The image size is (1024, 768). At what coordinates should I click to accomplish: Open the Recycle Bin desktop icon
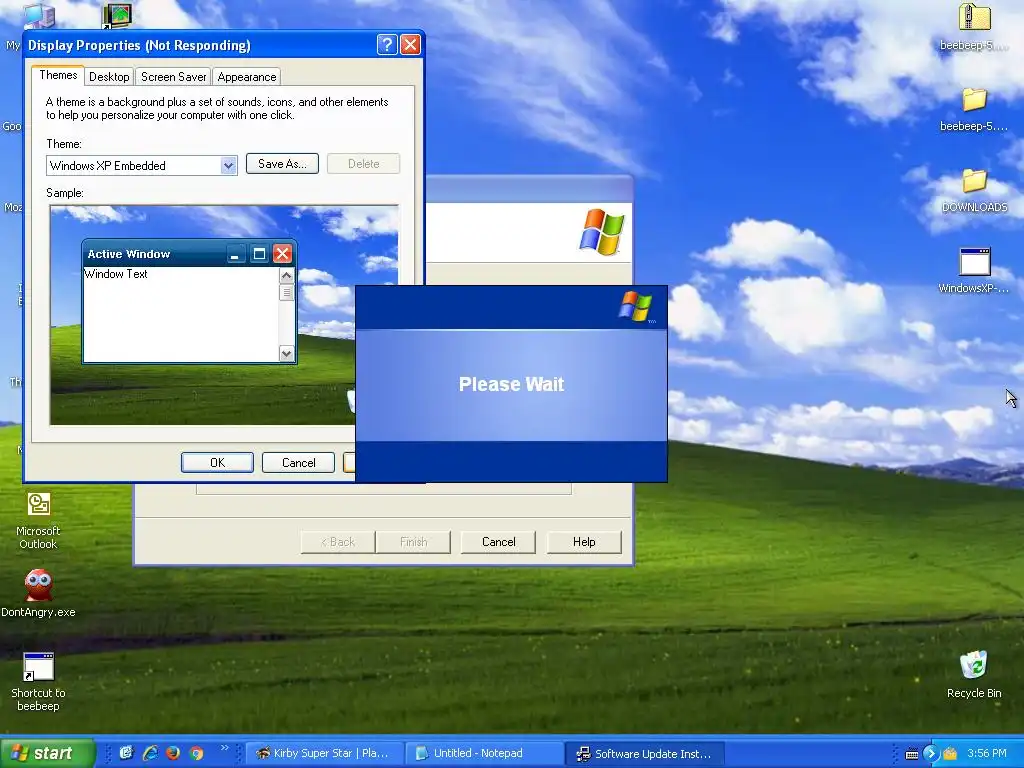tap(974, 675)
